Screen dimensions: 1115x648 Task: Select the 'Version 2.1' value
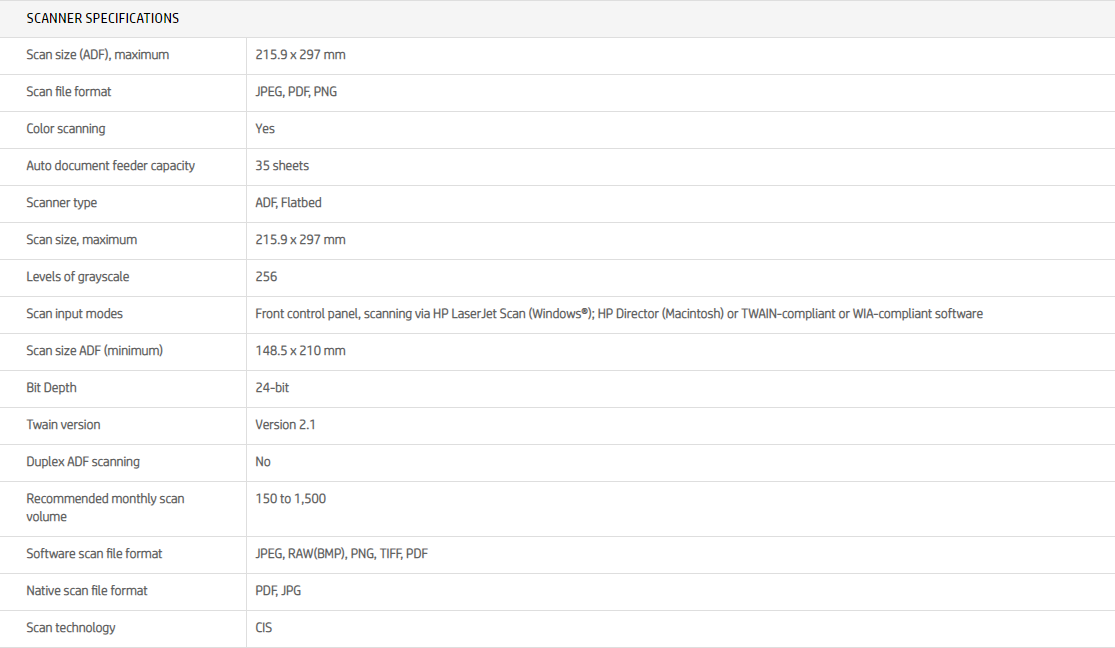click(x=288, y=425)
